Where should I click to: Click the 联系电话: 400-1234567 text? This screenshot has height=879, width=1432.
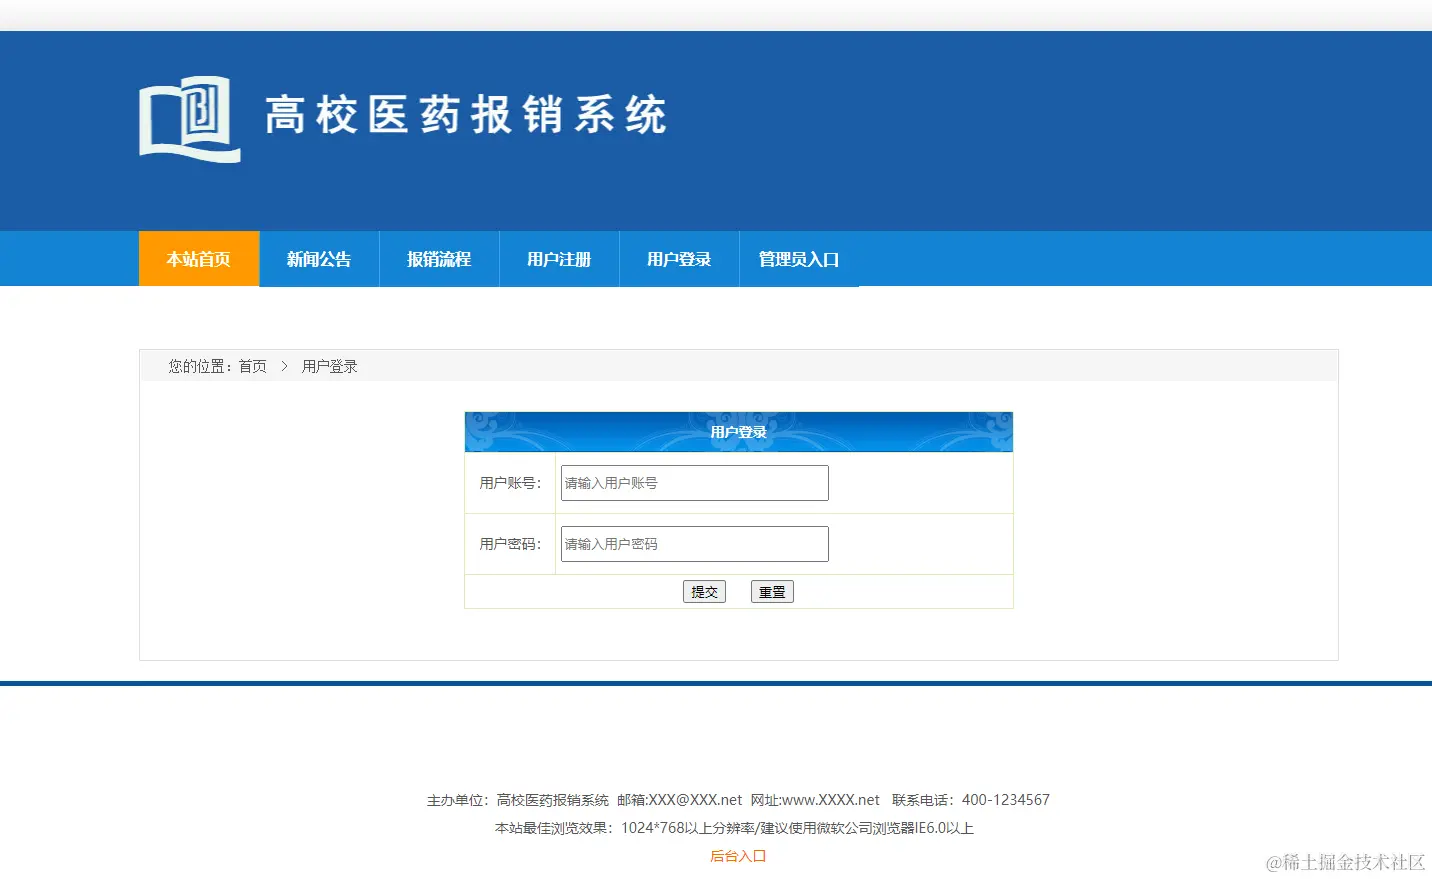pyautogui.click(x=971, y=800)
